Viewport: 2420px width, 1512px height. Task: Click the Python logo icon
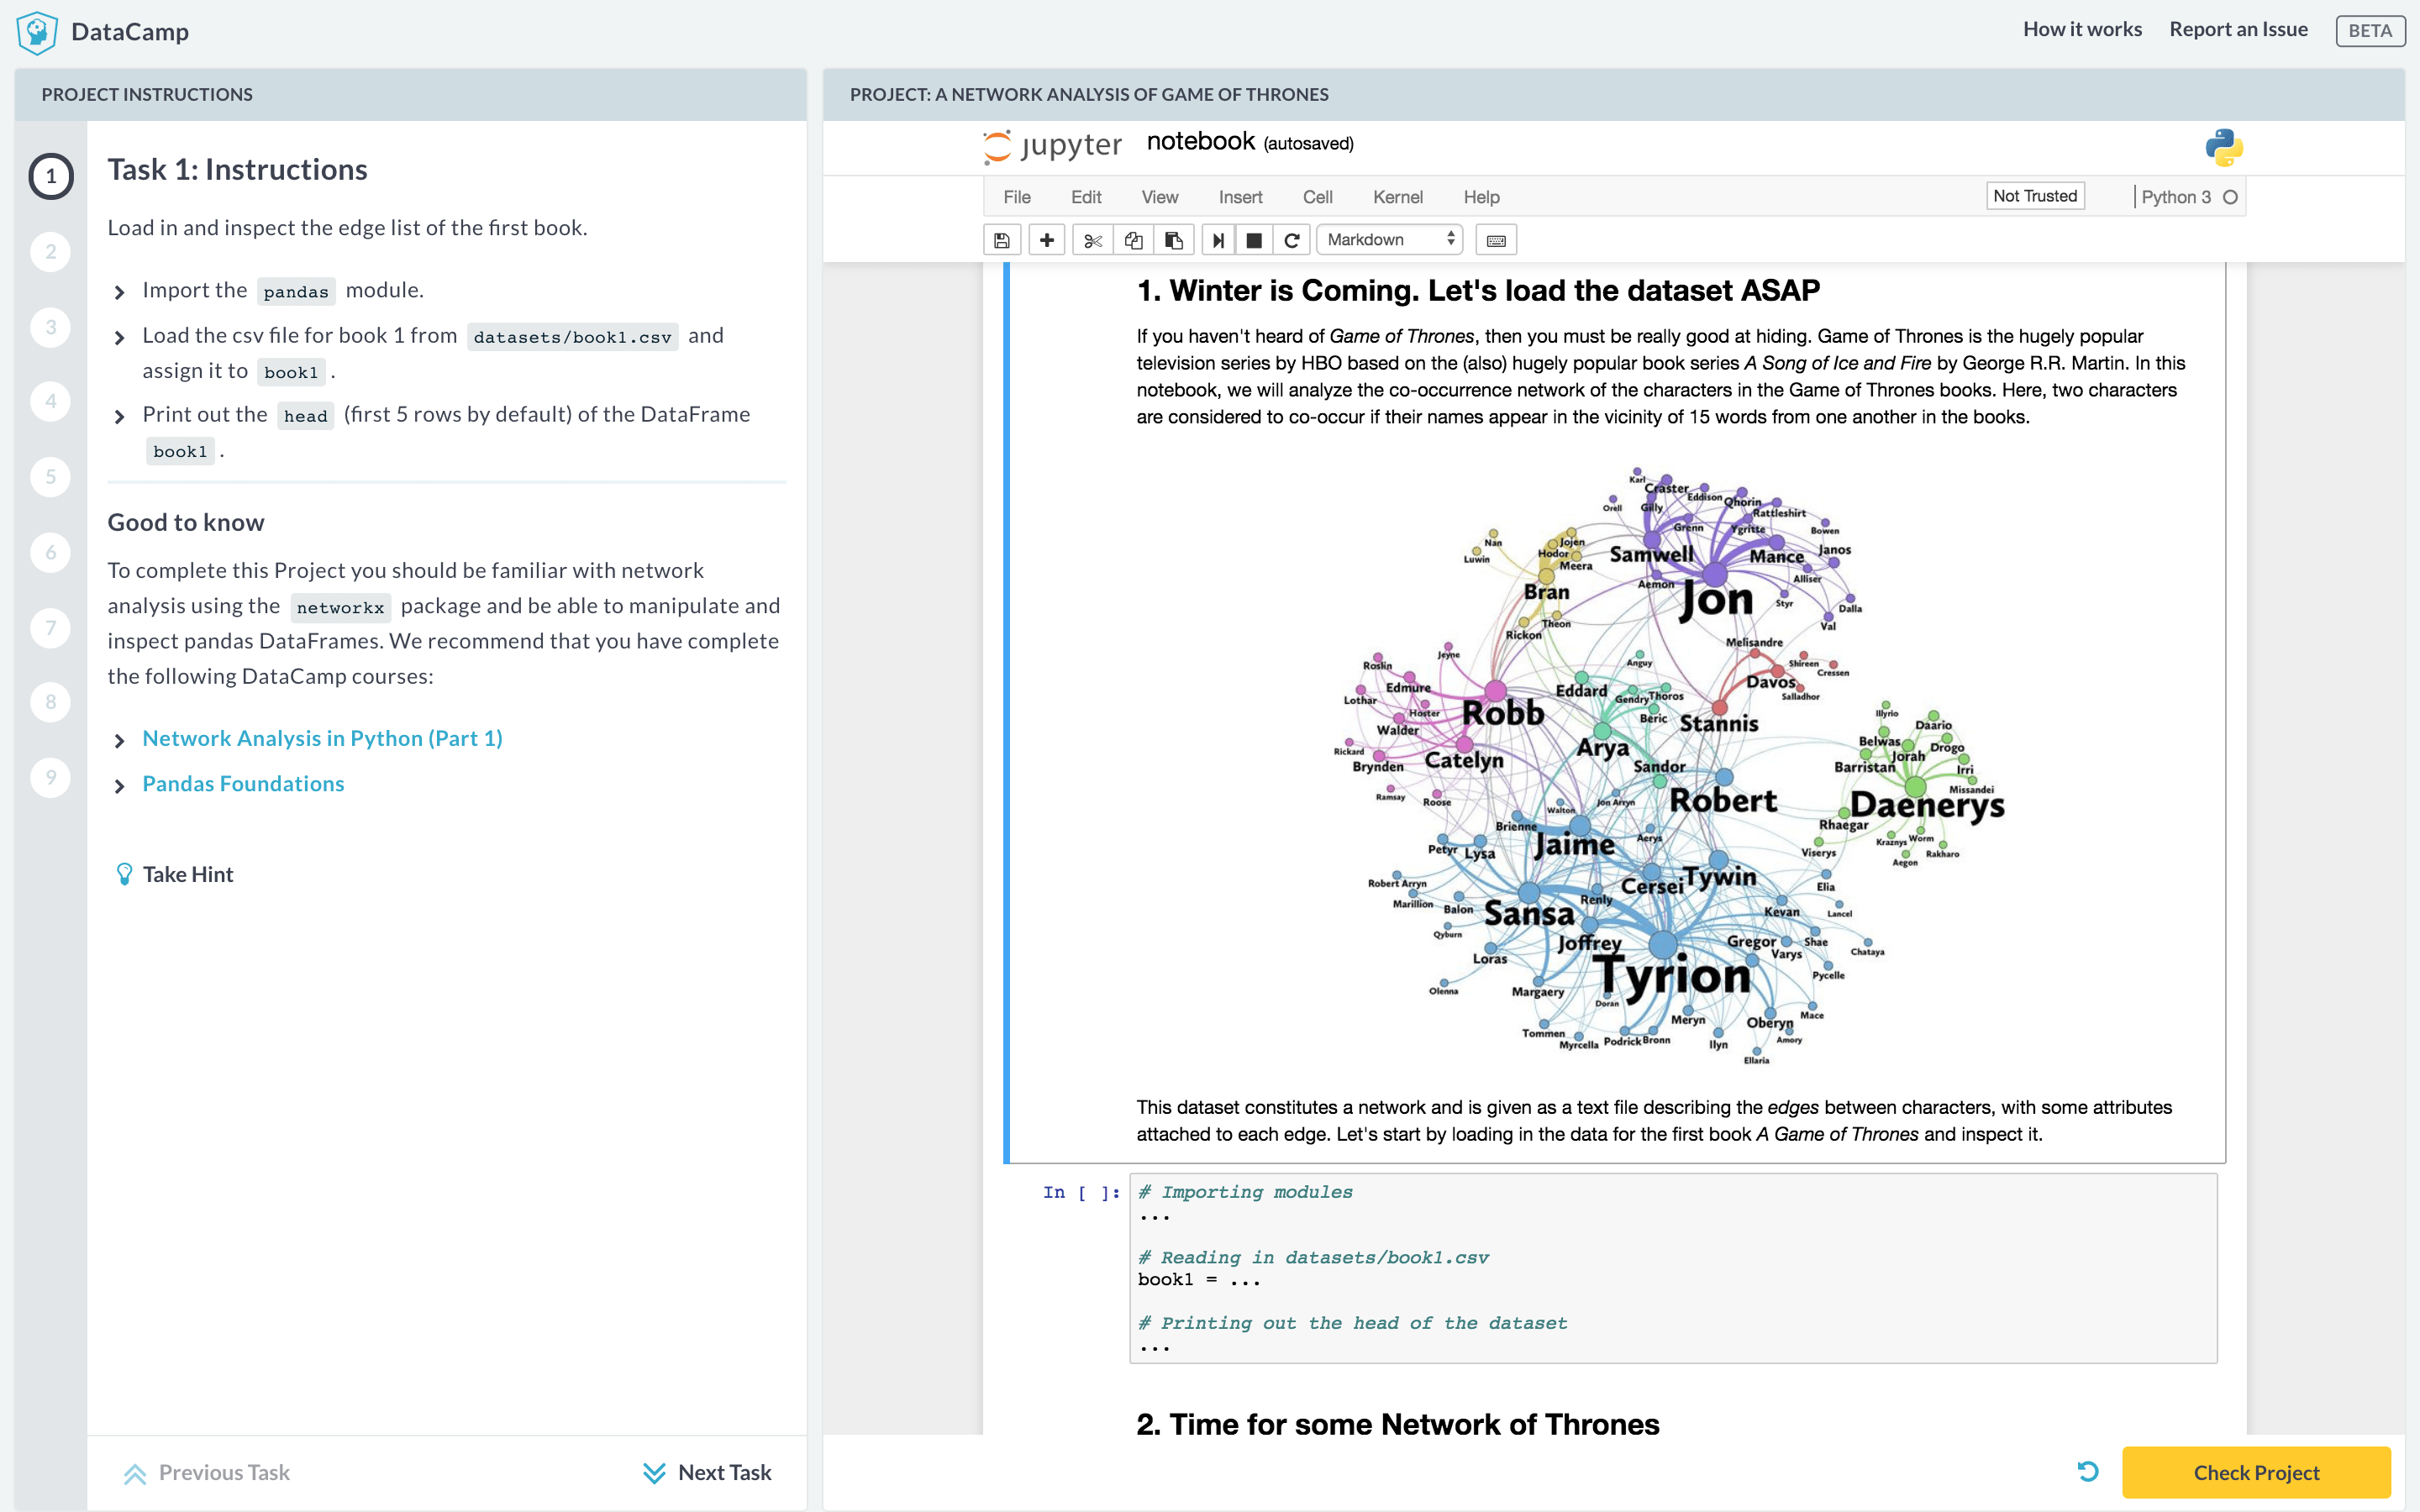pyautogui.click(x=2224, y=147)
